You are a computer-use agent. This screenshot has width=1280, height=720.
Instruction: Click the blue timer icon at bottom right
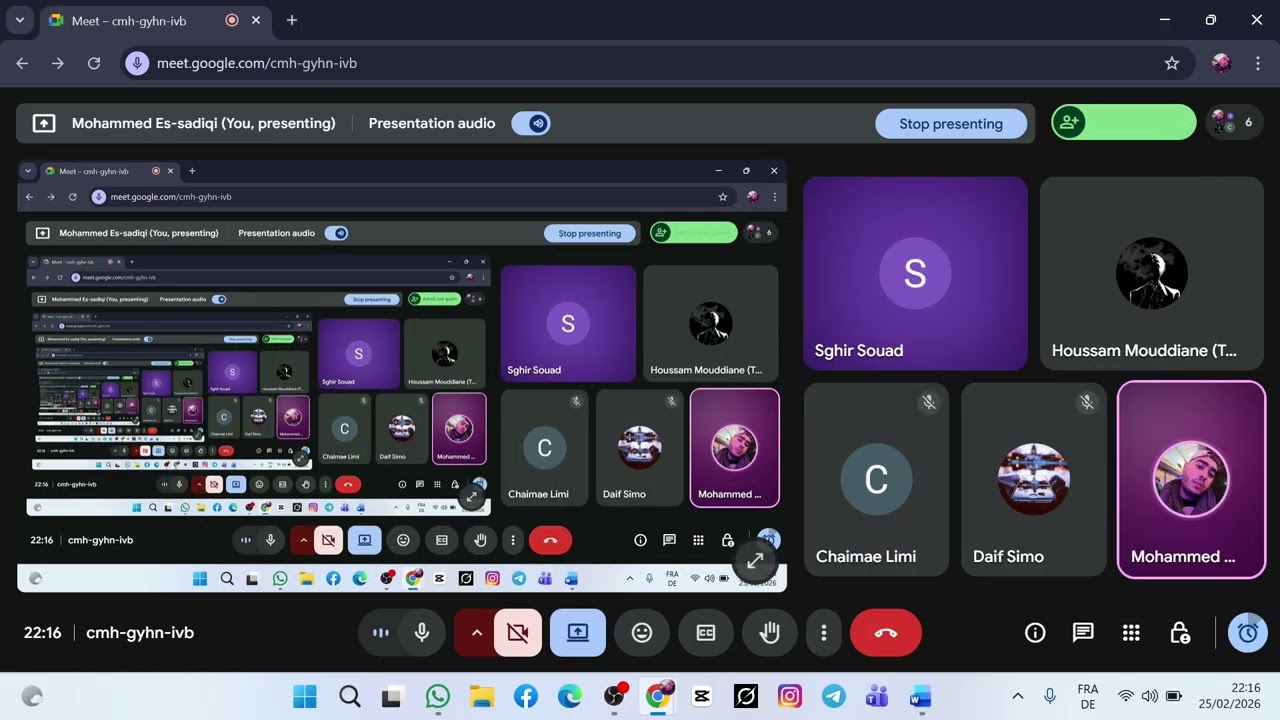pyautogui.click(x=1247, y=633)
